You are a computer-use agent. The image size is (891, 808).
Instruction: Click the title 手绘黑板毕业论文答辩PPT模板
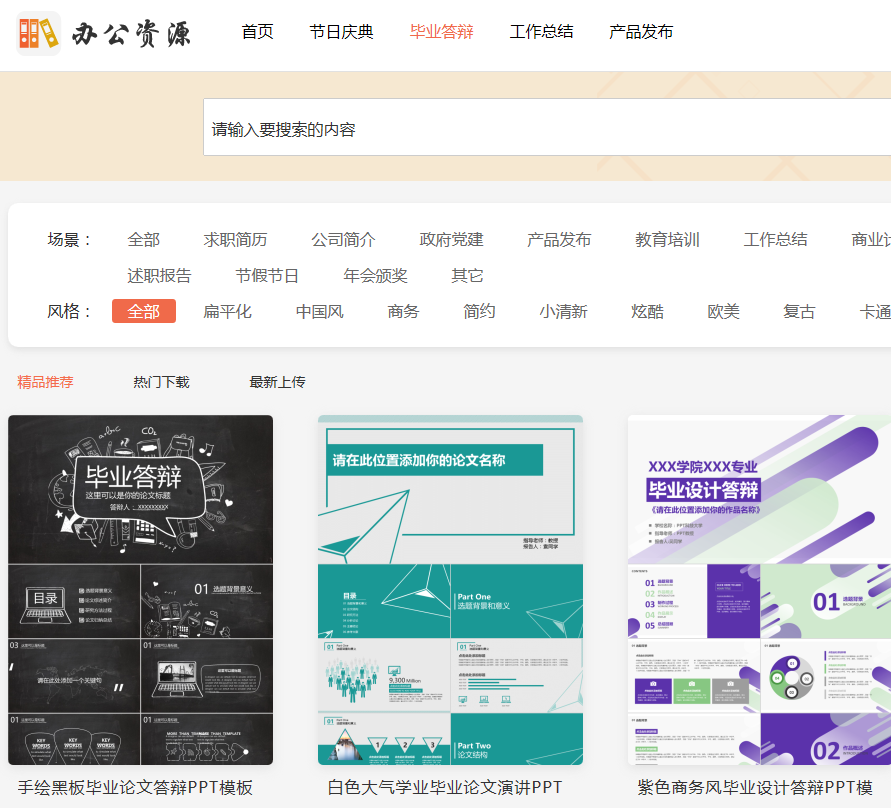(x=135, y=788)
